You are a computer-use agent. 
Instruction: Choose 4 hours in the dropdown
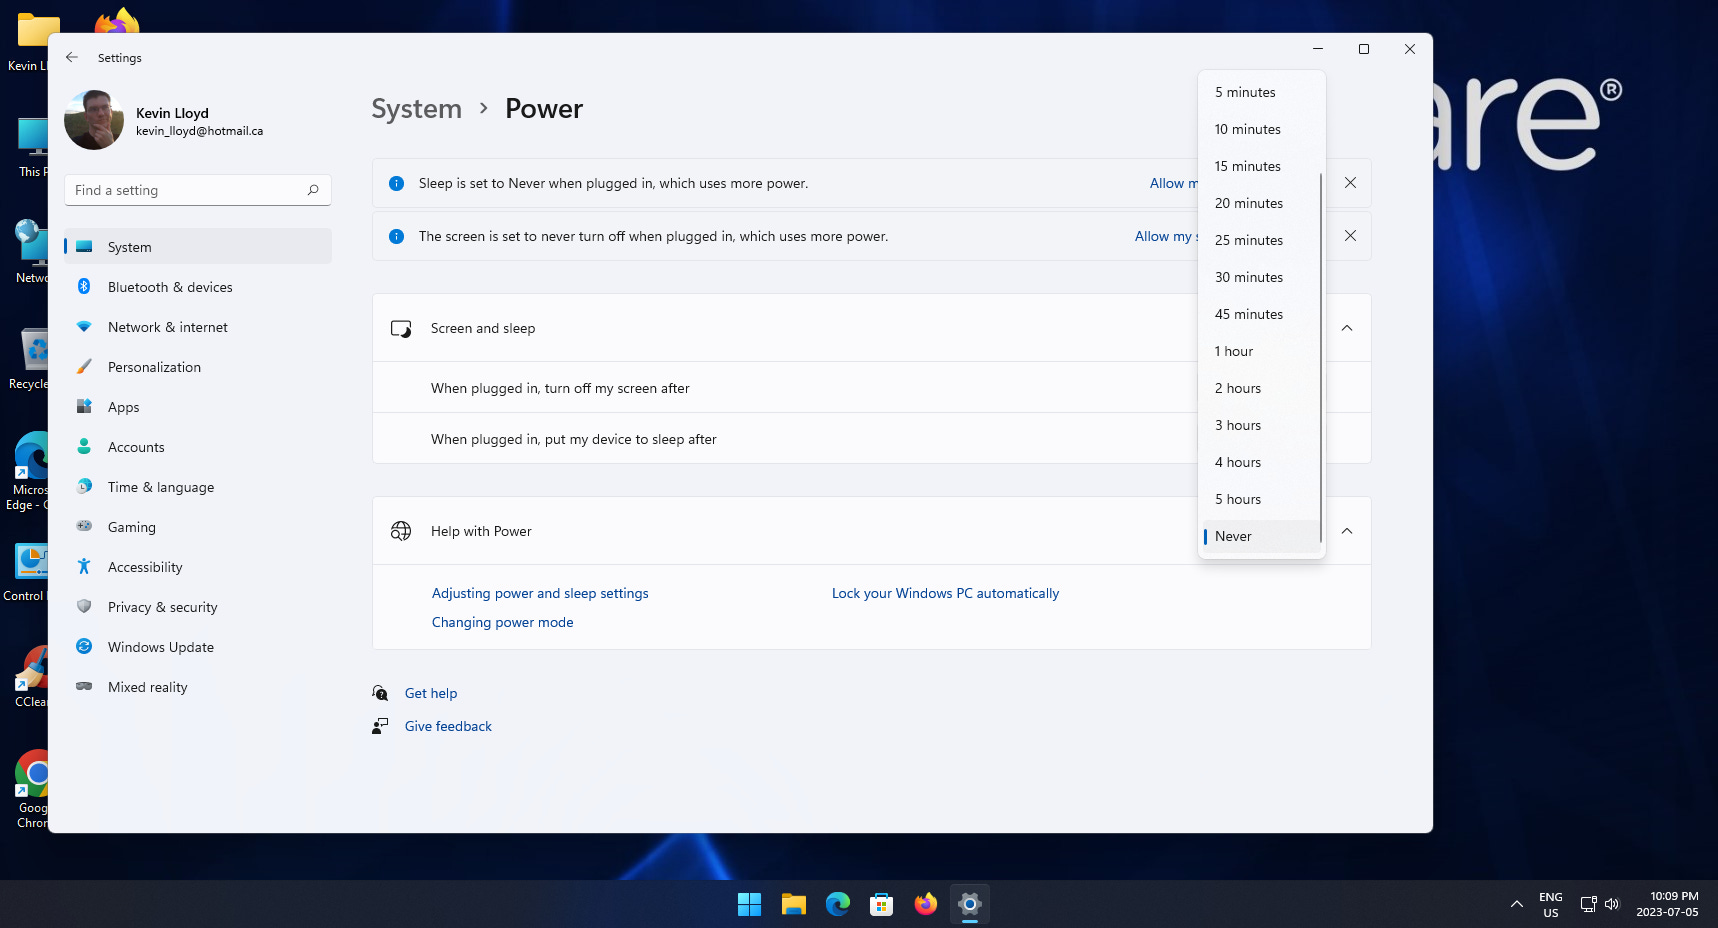(1261, 462)
